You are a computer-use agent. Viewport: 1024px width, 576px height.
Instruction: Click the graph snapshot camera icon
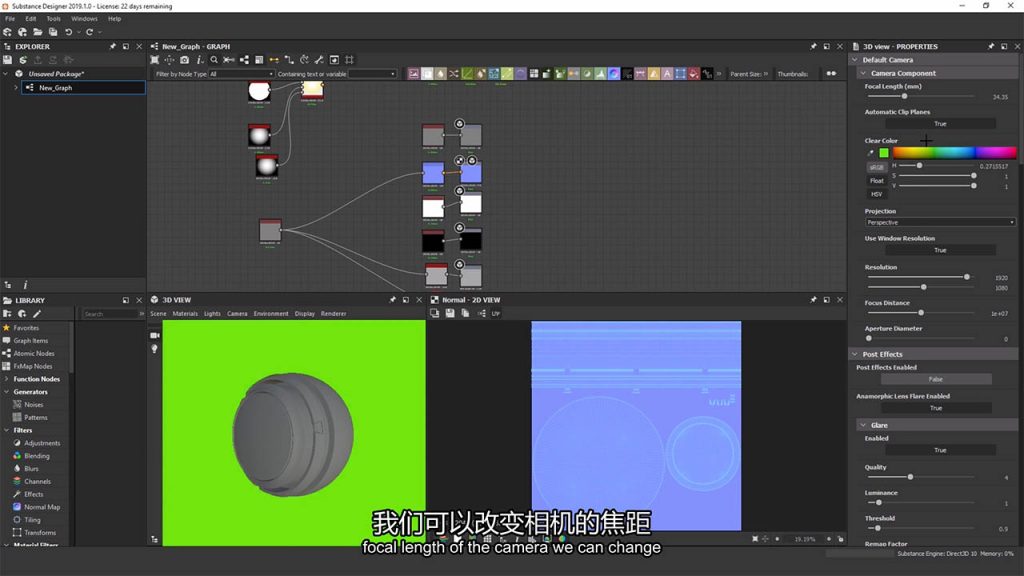(x=185, y=60)
